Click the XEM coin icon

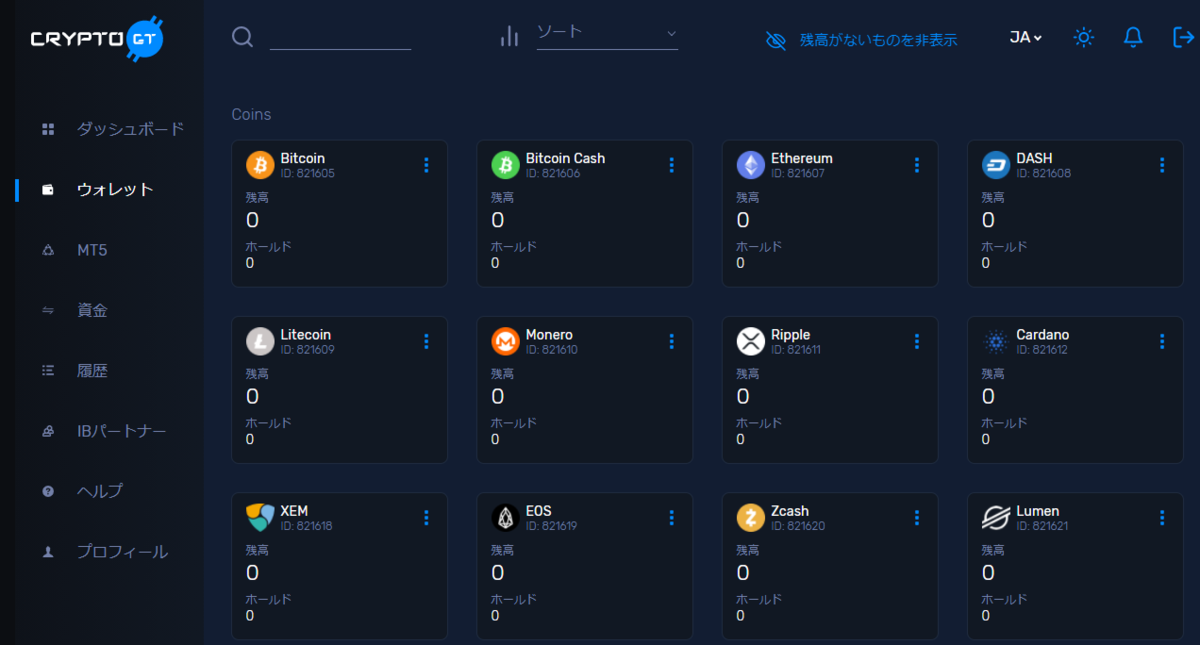[x=260, y=517]
